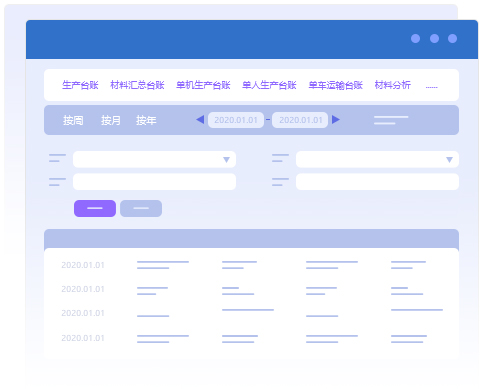Switch to the 材料汇总台账 tab

tap(137, 85)
